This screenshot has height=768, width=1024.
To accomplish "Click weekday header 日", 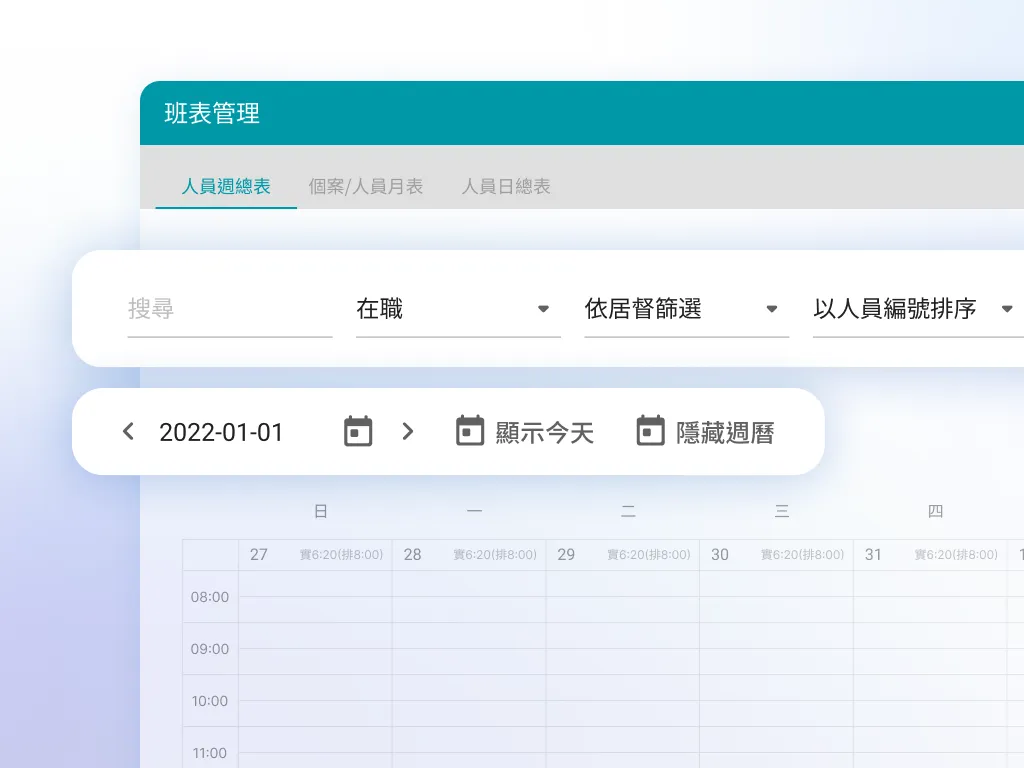I will click(x=321, y=511).
